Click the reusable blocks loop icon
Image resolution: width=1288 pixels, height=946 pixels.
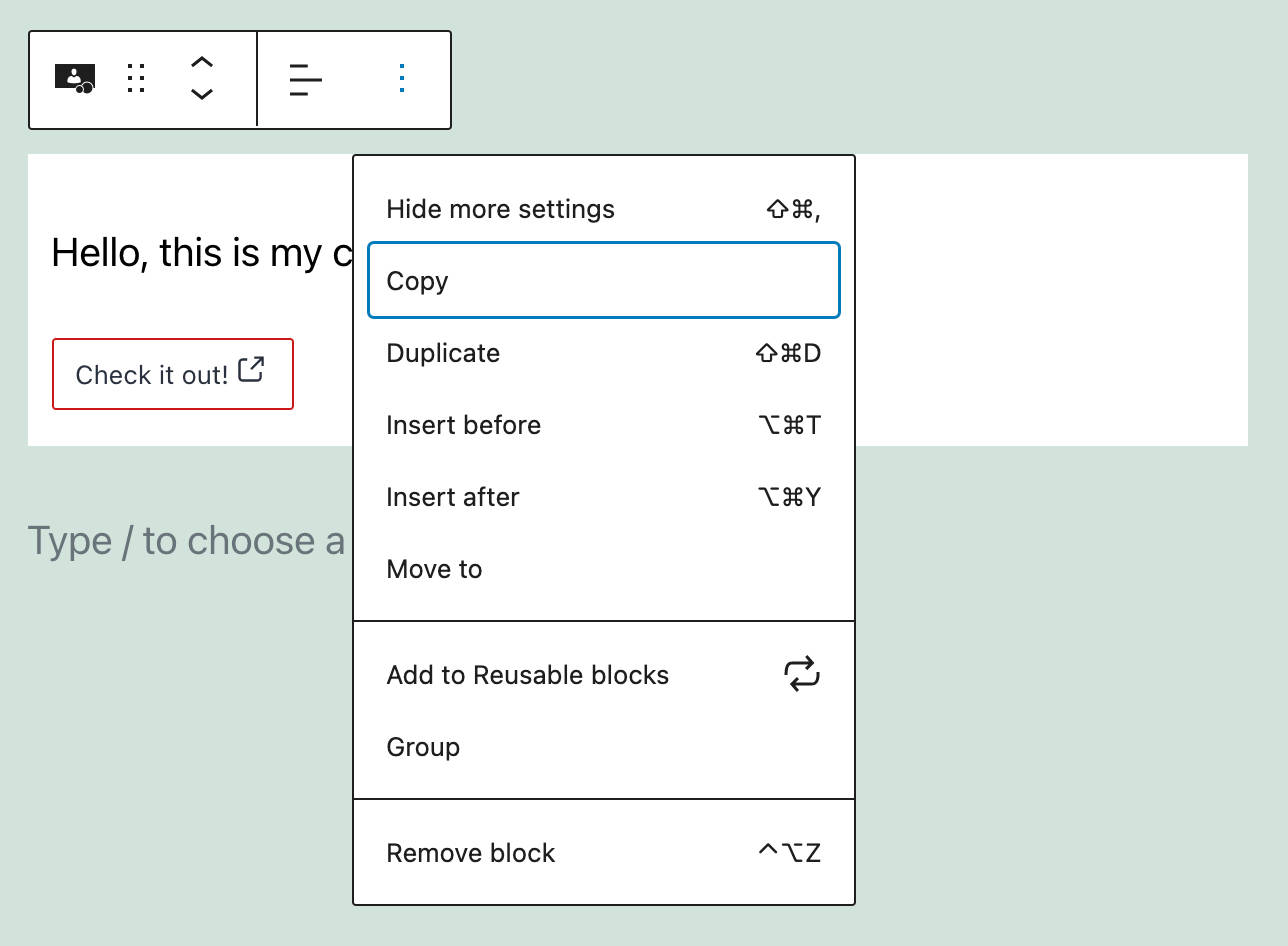point(801,674)
